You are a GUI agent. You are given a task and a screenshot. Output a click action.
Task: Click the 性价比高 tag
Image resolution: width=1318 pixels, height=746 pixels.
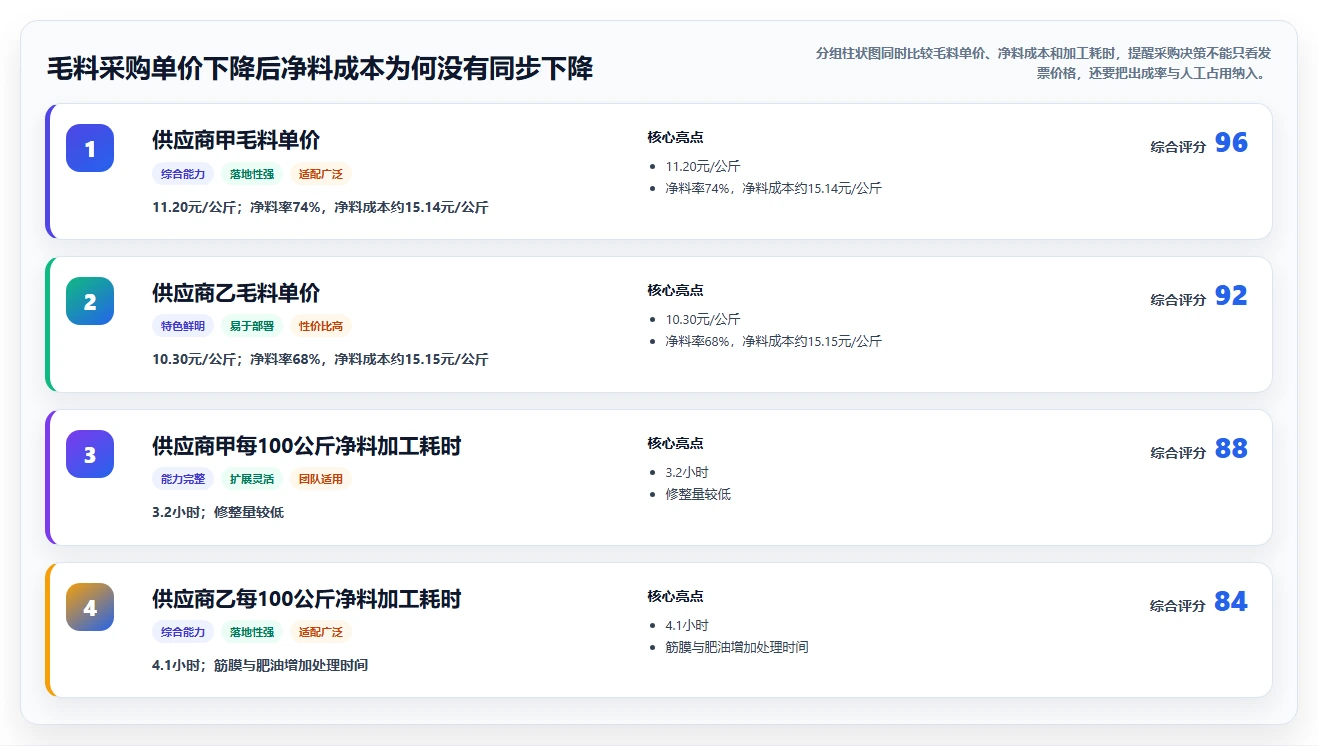(x=321, y=326)
